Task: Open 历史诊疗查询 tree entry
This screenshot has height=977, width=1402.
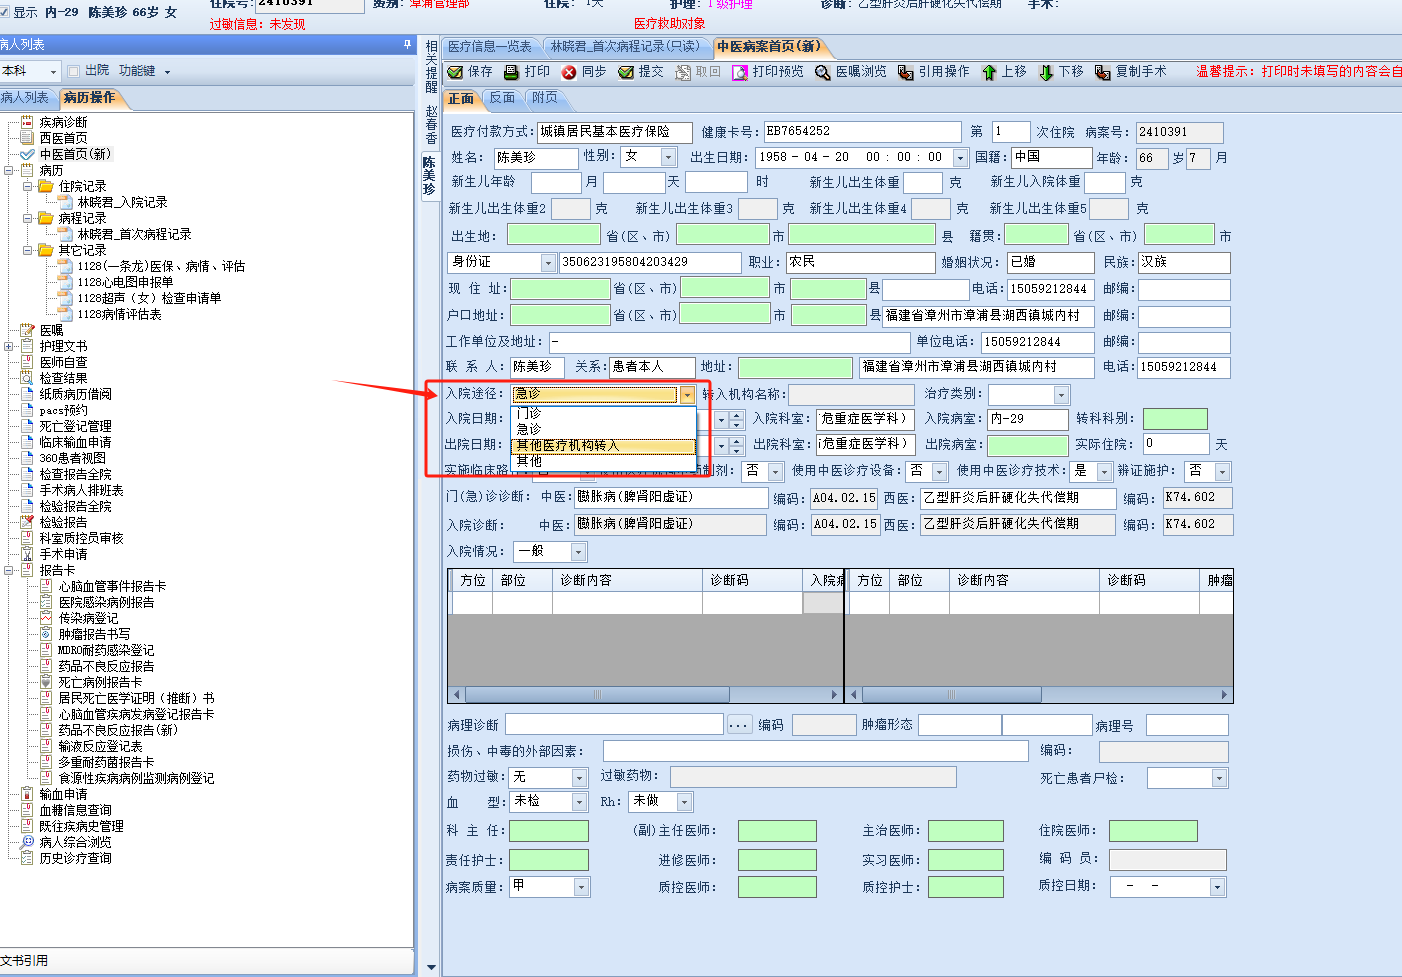Action: pyautogui.click(x=75, y=858)
